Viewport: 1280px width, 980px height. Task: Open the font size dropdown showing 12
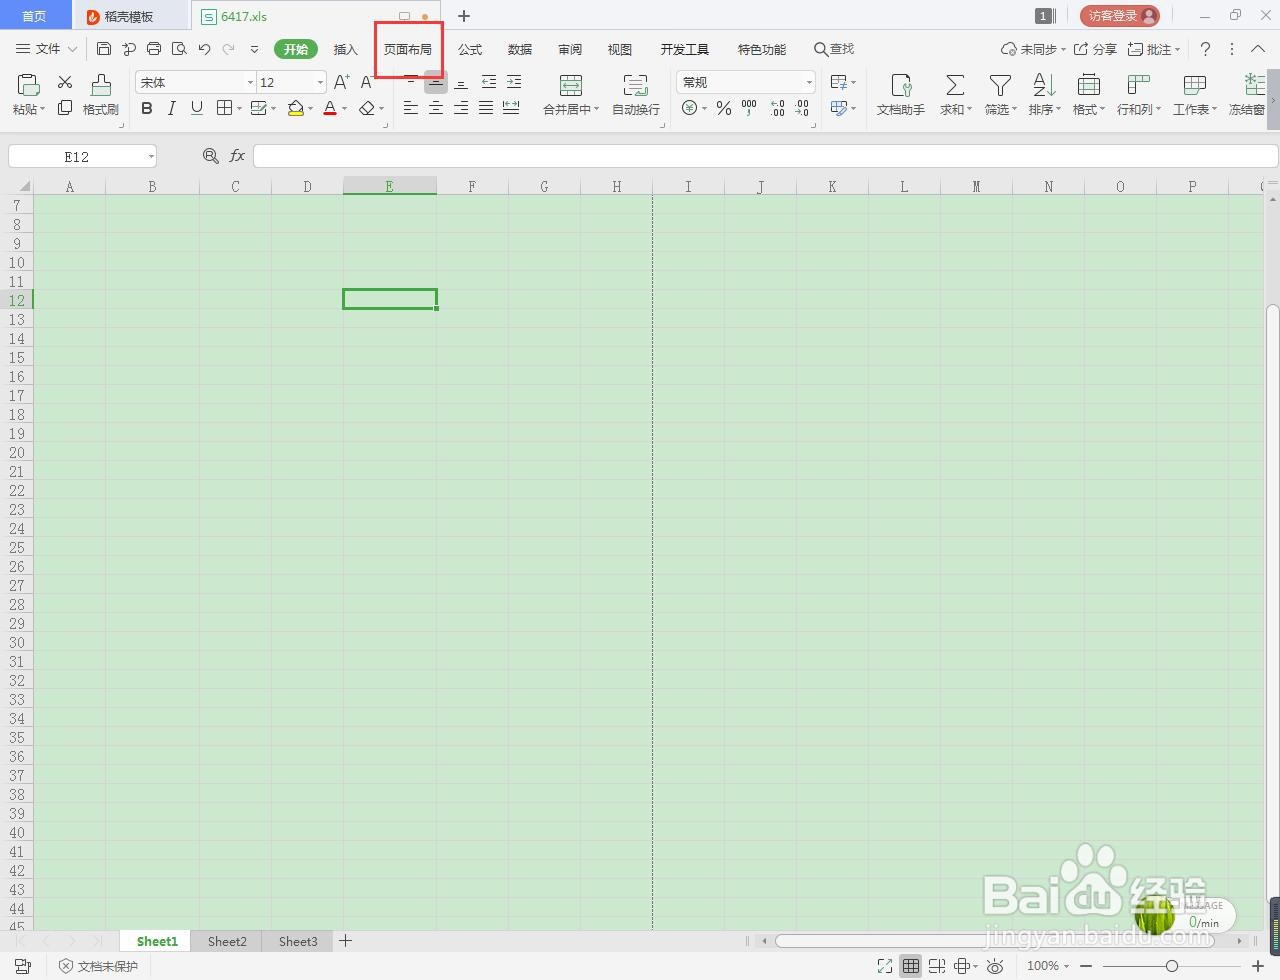[x=320, y=82]
